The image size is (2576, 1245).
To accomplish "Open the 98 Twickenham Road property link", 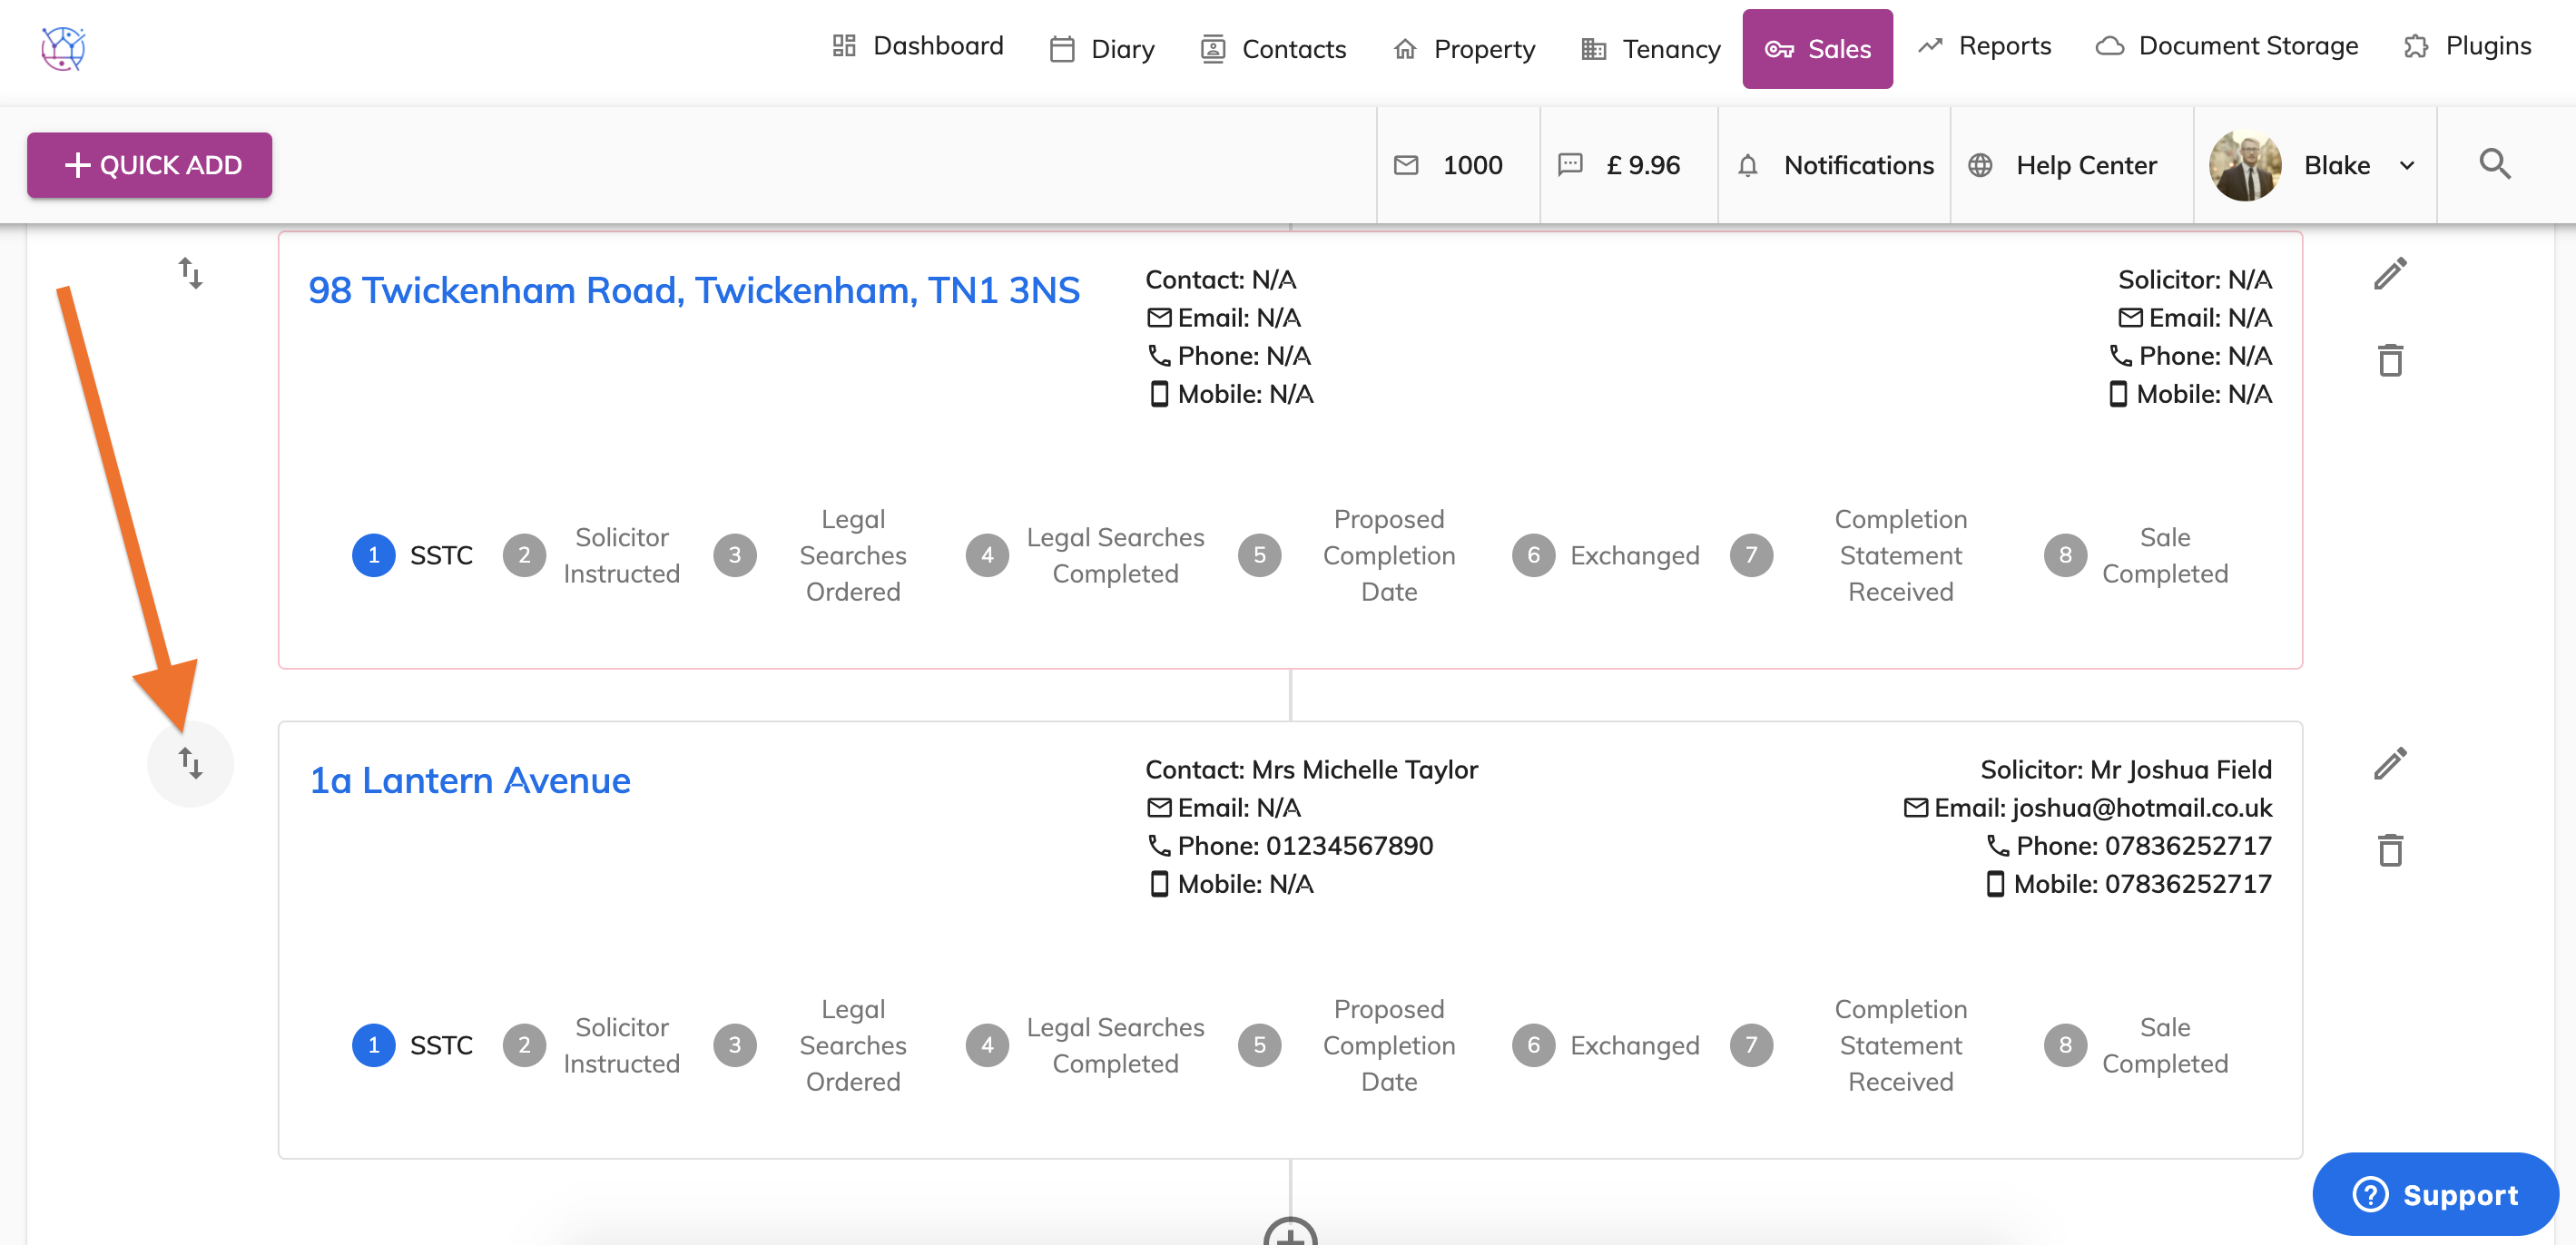I will click(693, 290).
